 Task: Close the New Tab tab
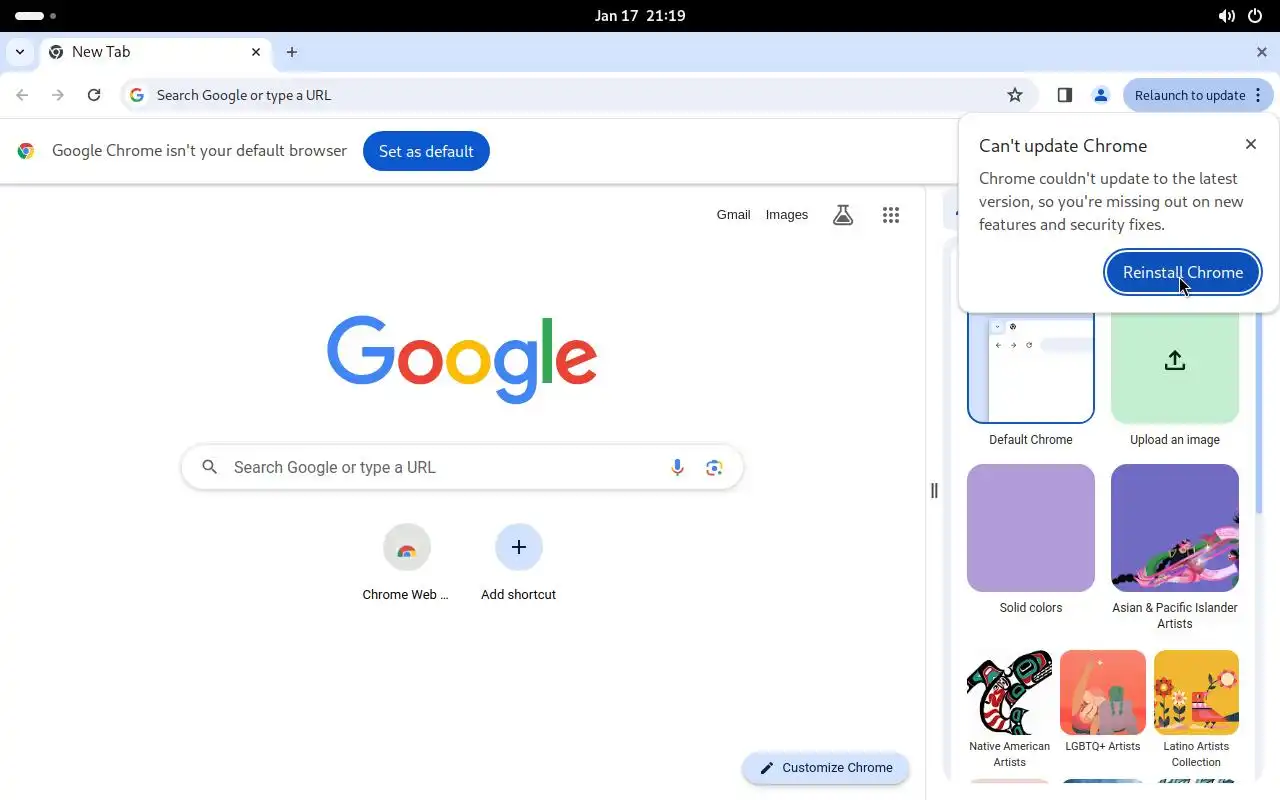256,52
